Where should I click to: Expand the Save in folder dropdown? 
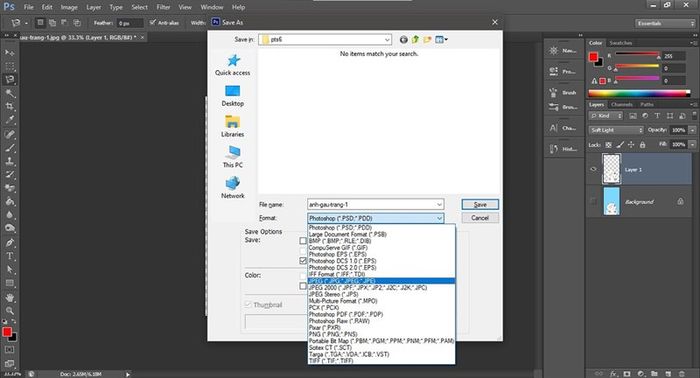pyautogui.click(x=387, y=40)
